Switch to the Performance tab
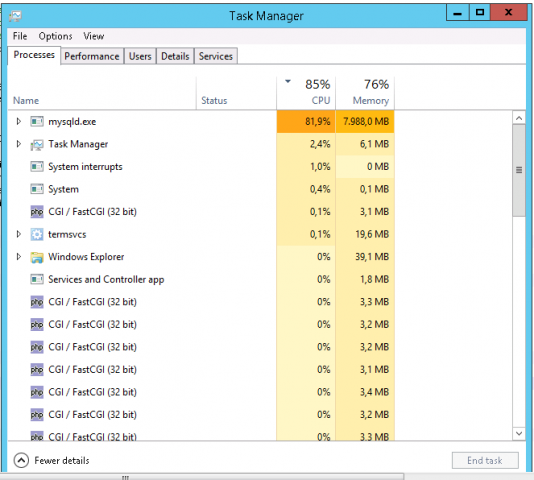This screenshot has height=480, width=534. [92, 56]
